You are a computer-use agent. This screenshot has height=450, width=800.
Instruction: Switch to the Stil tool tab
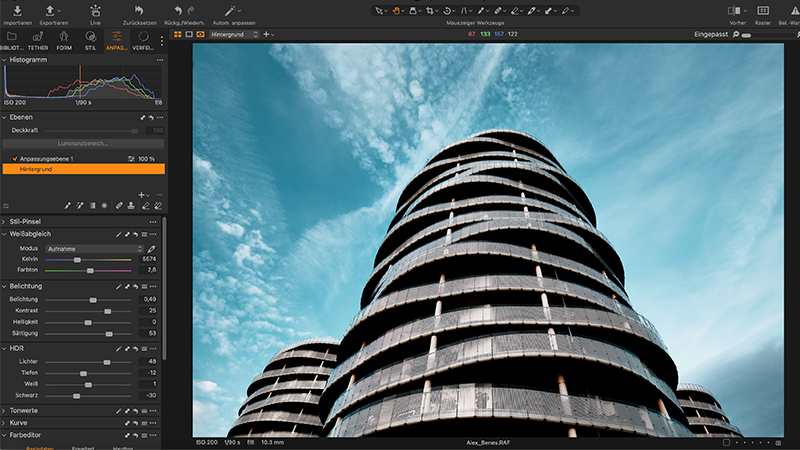pos(91,40)
